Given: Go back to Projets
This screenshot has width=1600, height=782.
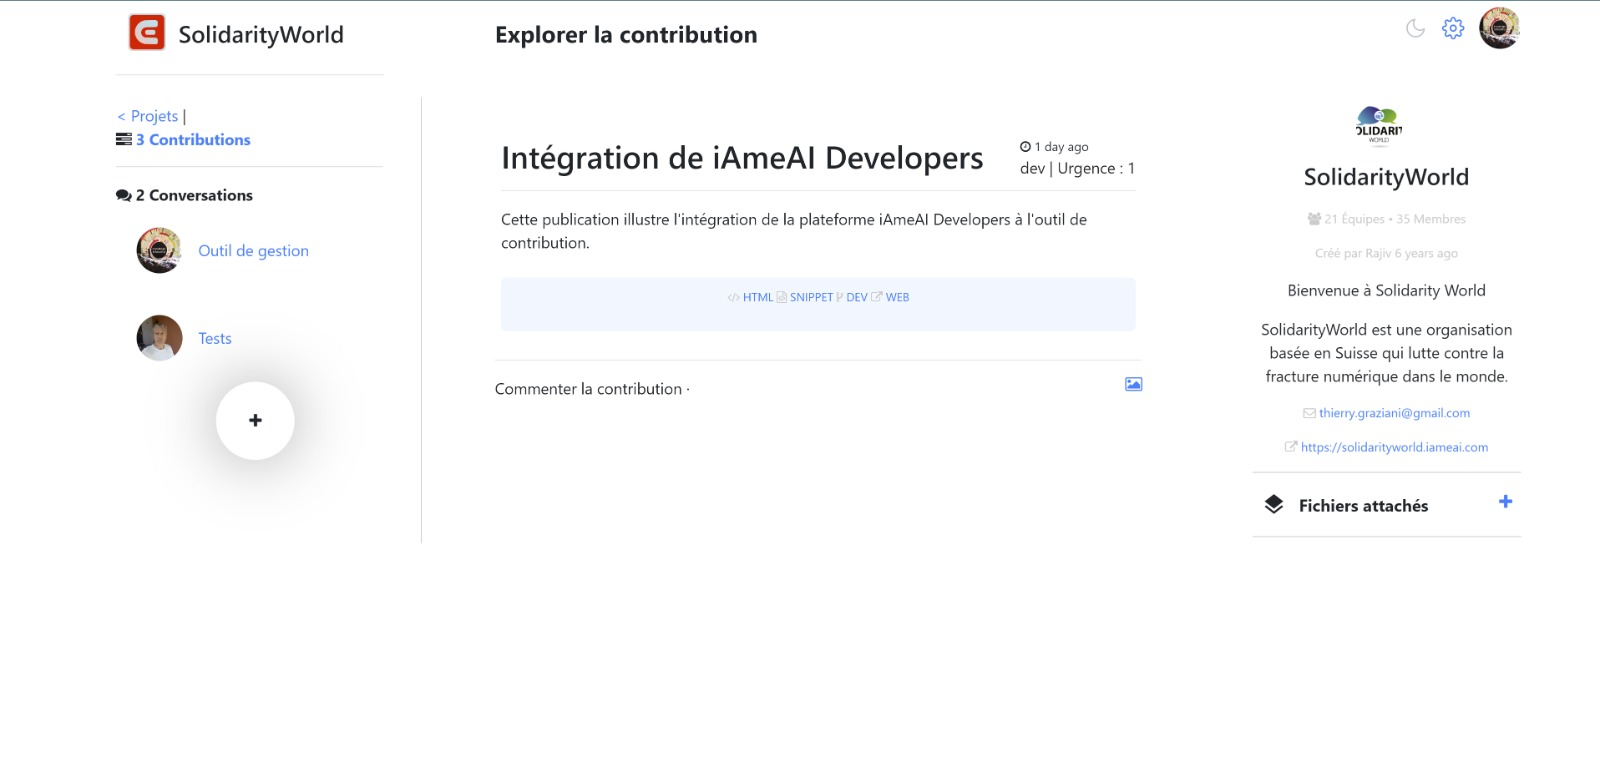Looking at the screenshot, I should click(148, 116).
